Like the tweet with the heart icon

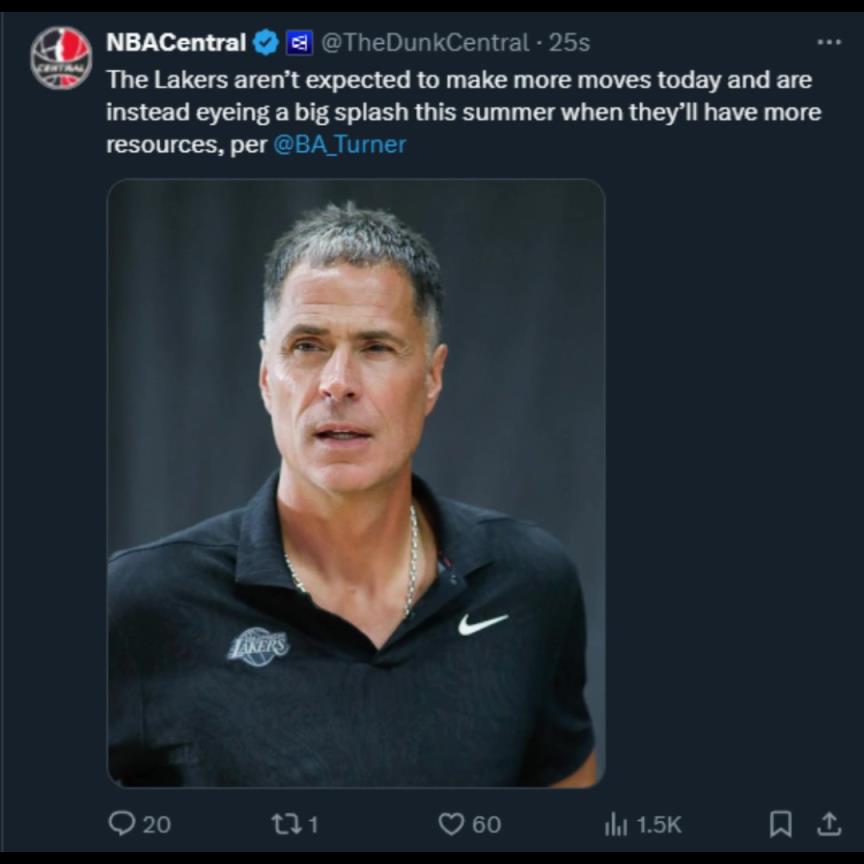point(452,823)
